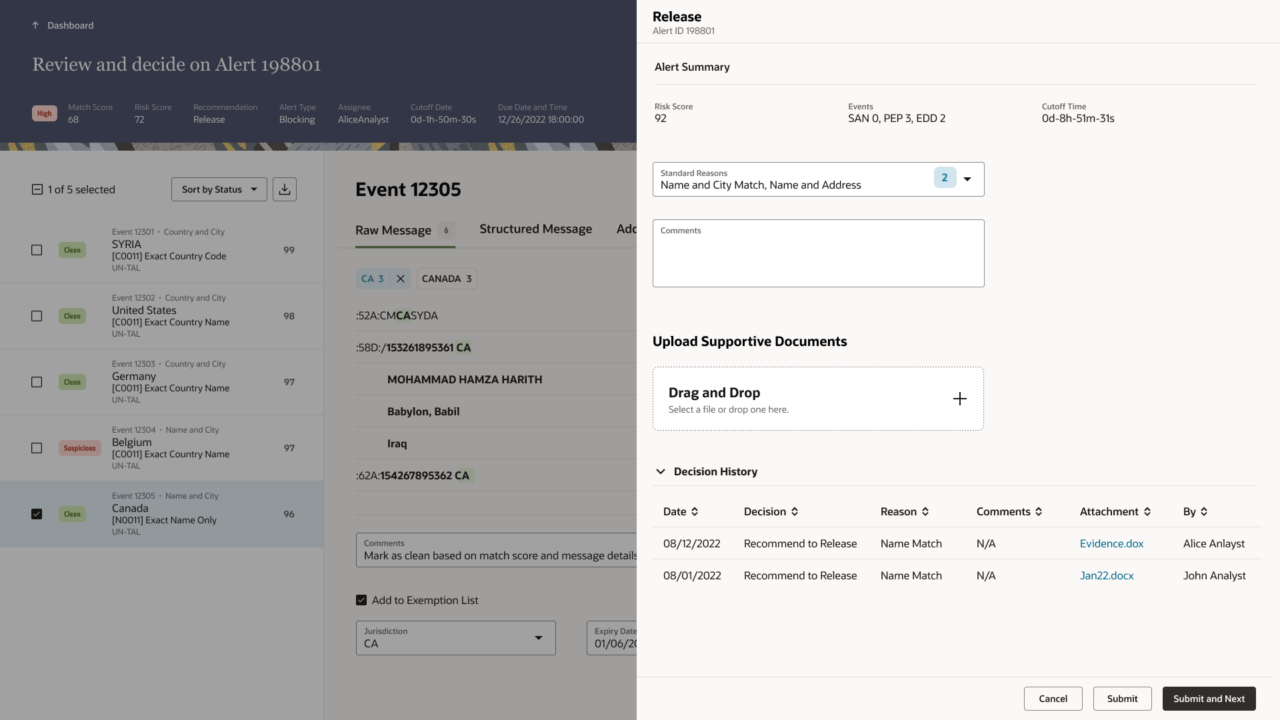1280x720 pixels.
Task: Check the Belgium event 12304 checkbox
Action: [x=37, y=448]
